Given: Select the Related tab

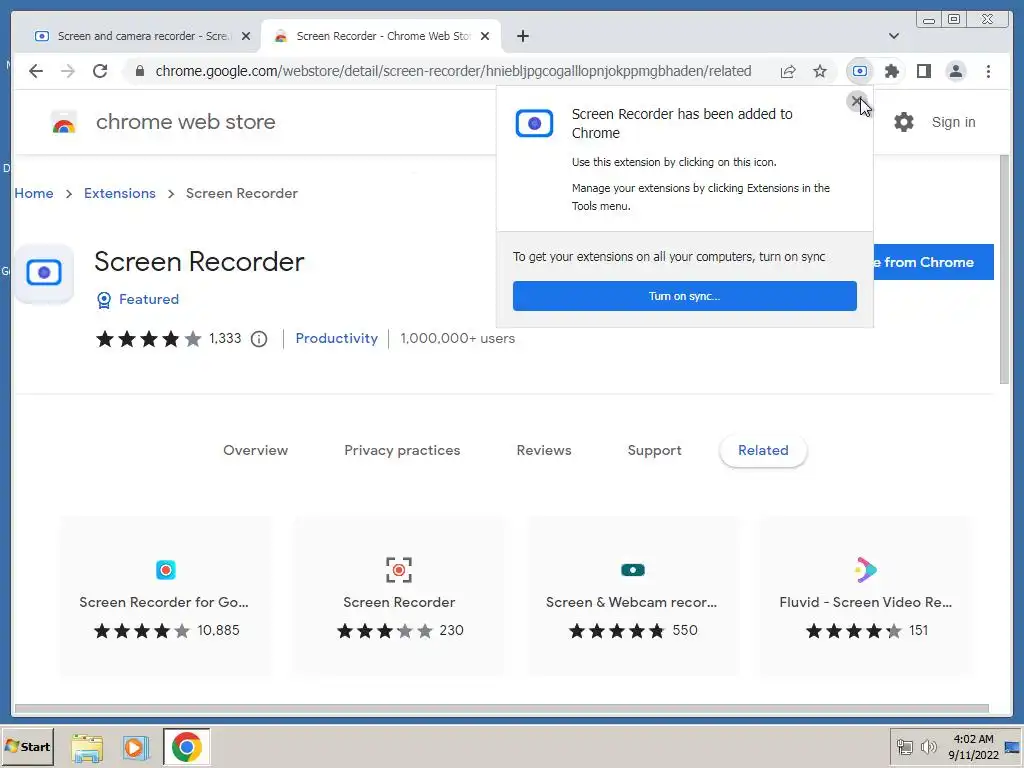Looking at the screenshot, I should [x=763, y=450].
